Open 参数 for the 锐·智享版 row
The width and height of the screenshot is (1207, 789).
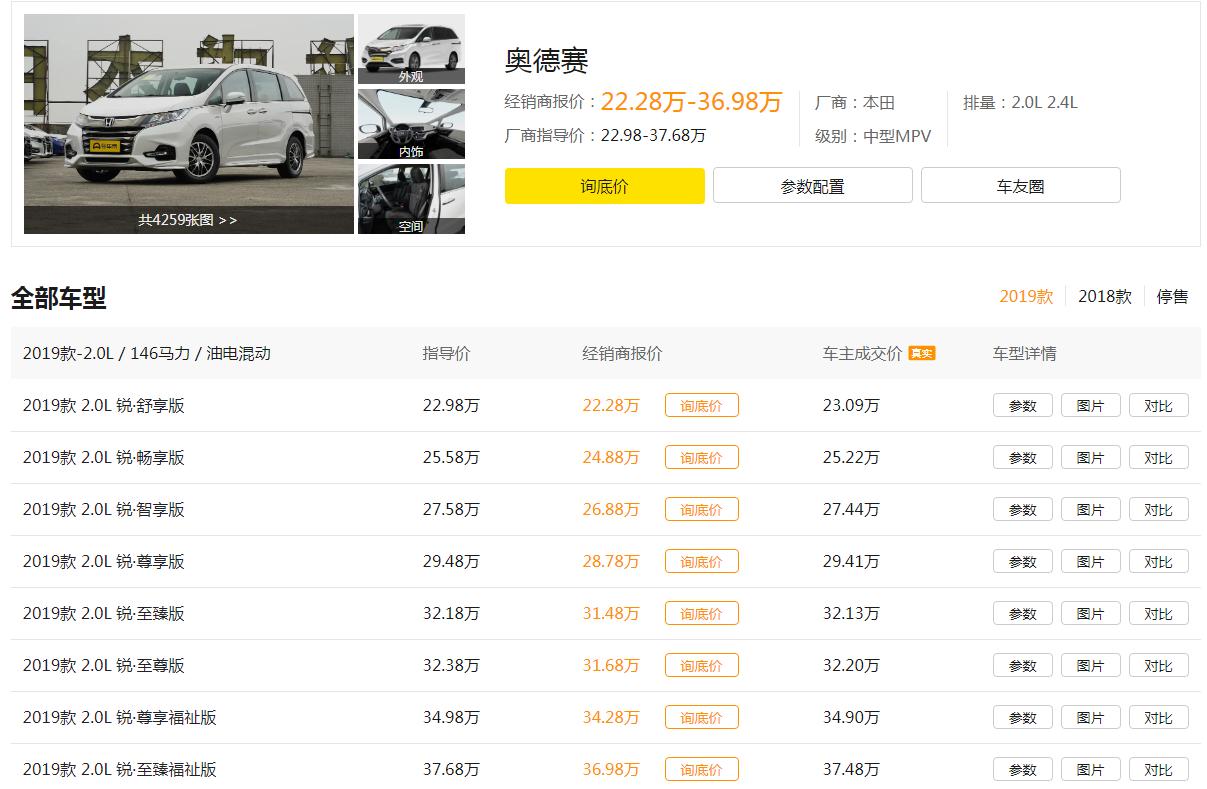pos(1022,509)
